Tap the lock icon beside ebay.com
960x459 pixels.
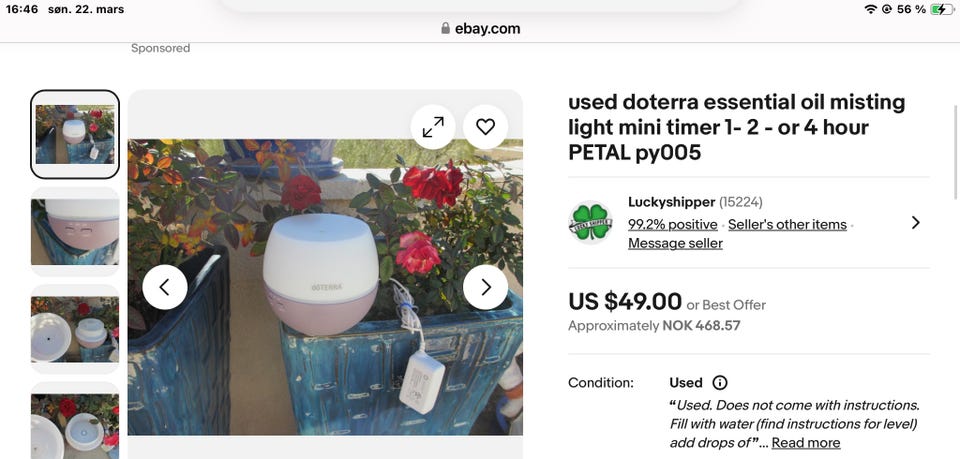(446, 29)
